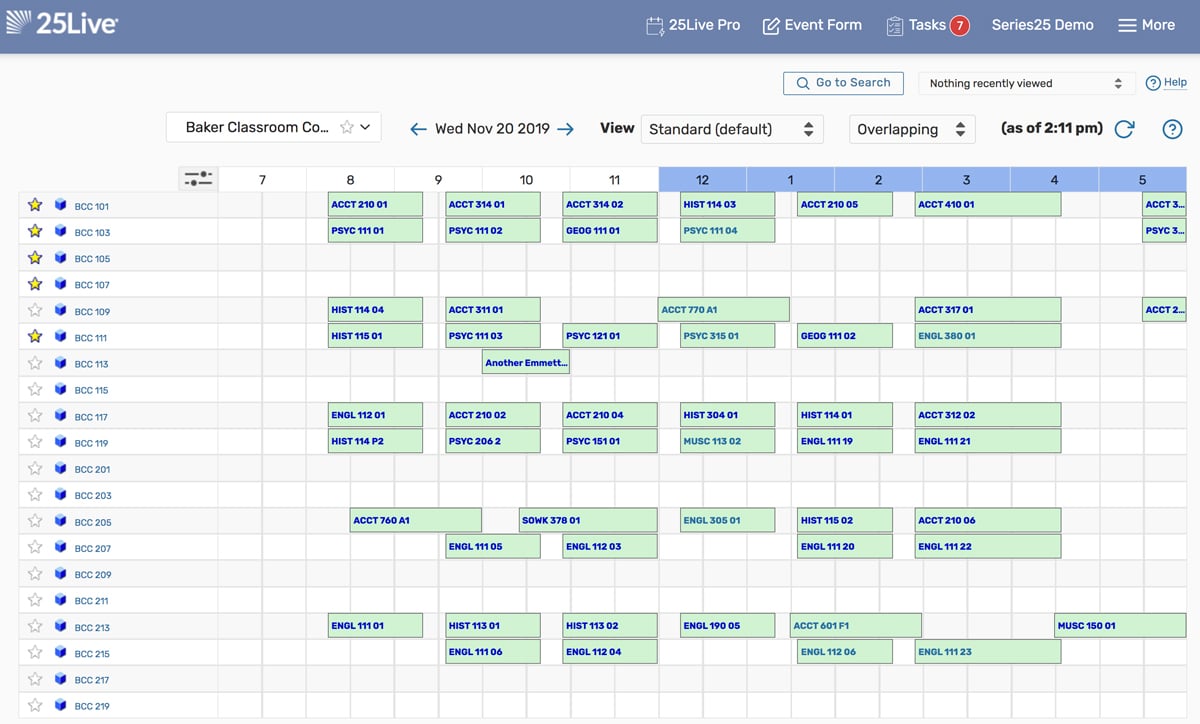This screenshot has height=724, width=1200.
Task: Open the Help link
Action: coord(1166,83)
